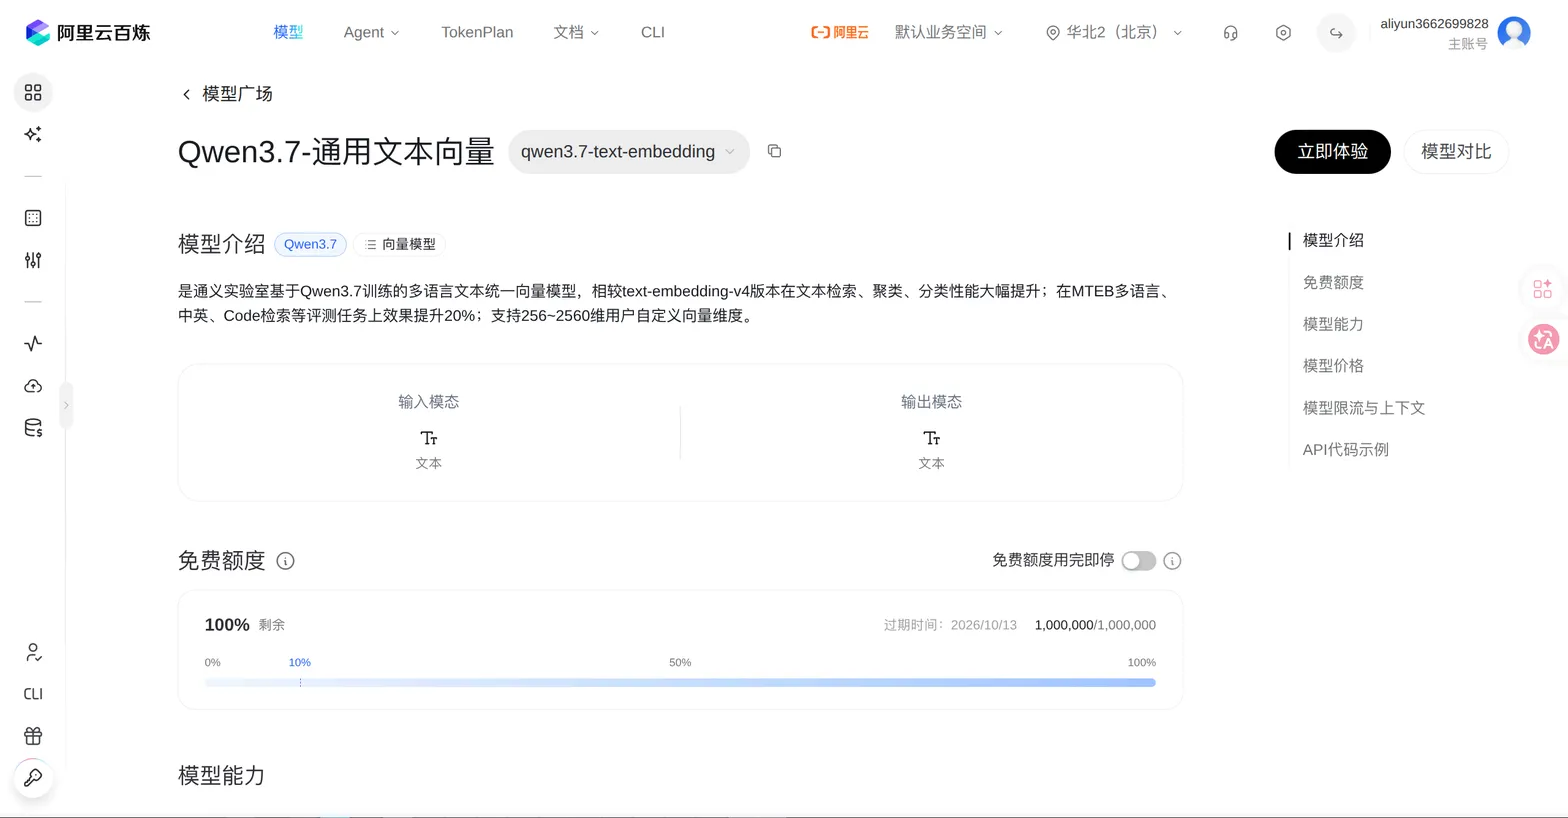This screenshot has height=818, width=1568.
Task: Open the user avatar menu
Action: coord(1514,32)
